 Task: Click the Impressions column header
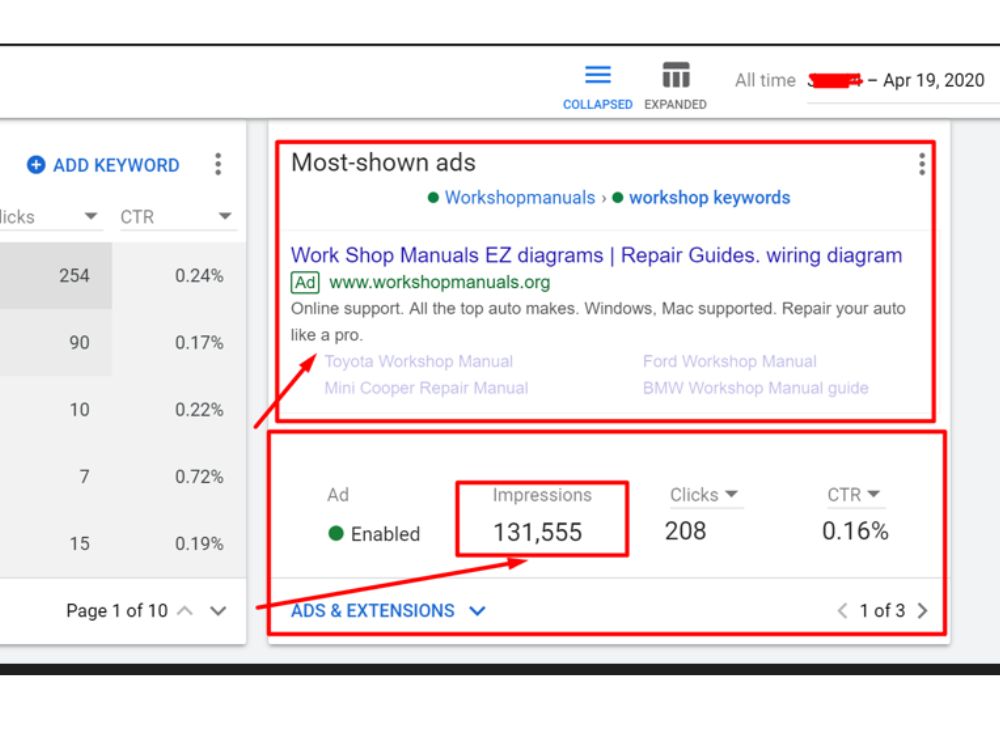point(542,495)
